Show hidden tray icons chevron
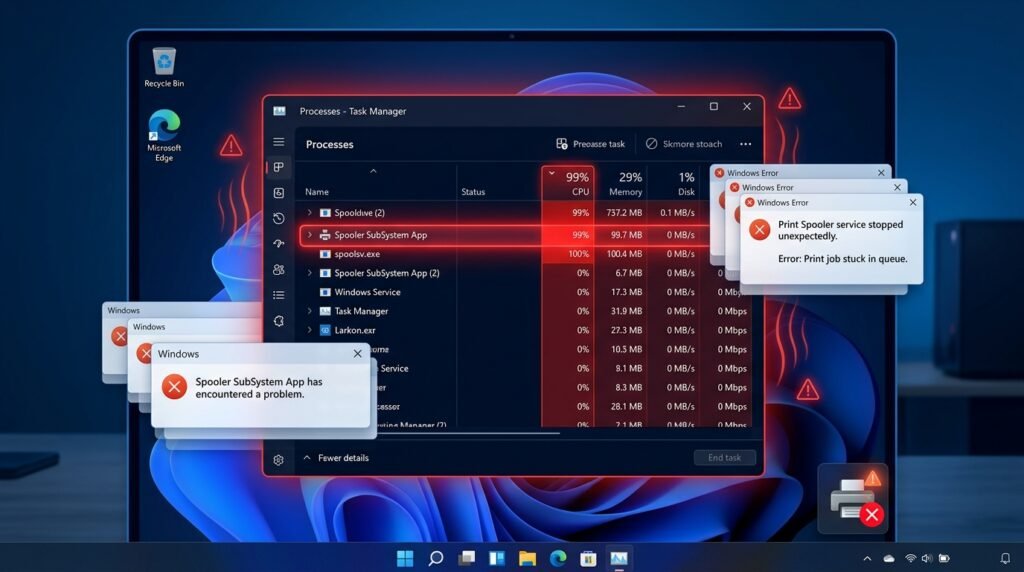Screen dimensions: 1024x572 tap(867, 558)
